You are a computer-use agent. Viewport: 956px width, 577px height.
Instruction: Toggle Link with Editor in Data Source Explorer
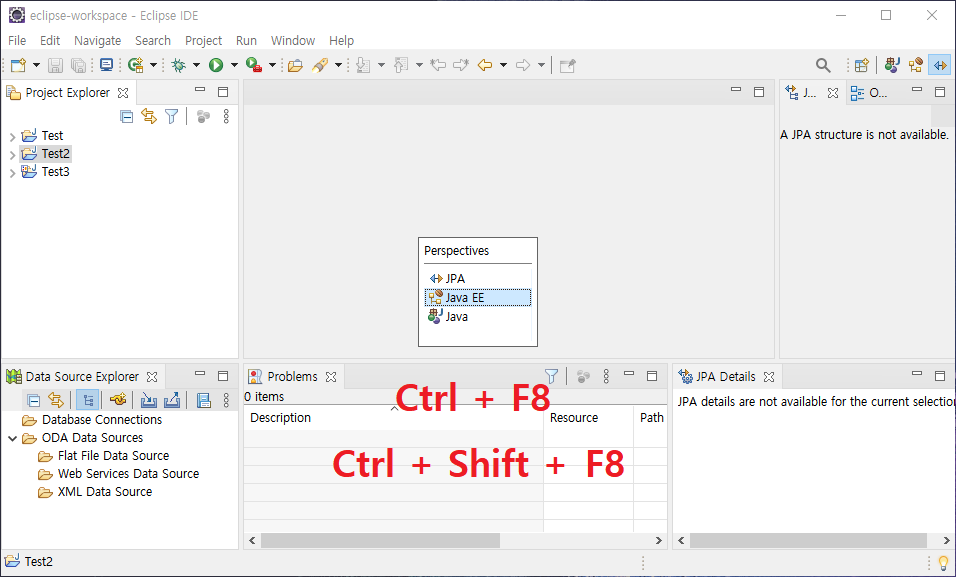56,400
